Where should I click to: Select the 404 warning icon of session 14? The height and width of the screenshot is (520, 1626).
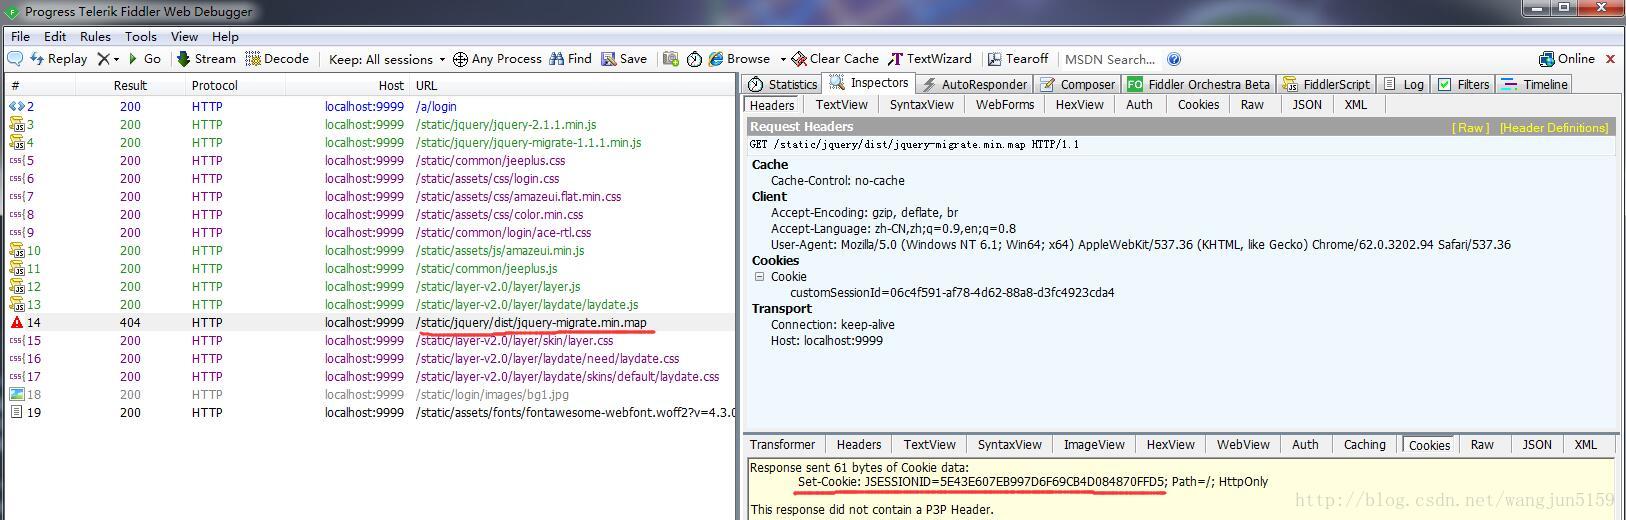coord(16,322)
